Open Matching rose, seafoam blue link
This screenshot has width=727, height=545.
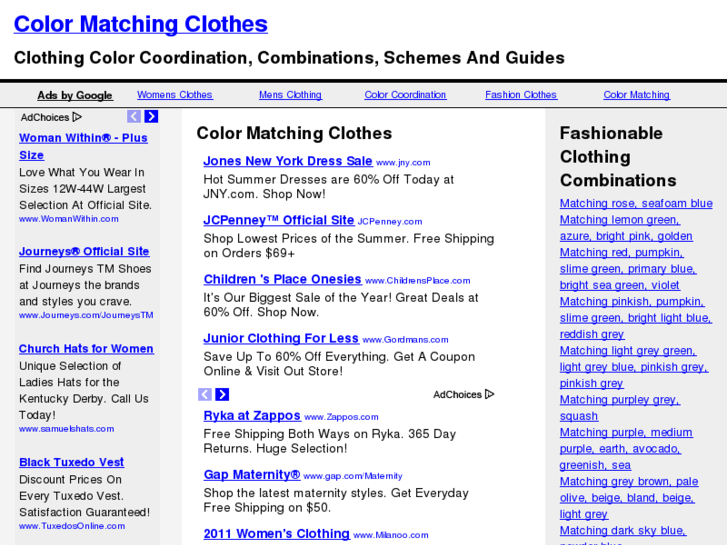pos(636,204)
